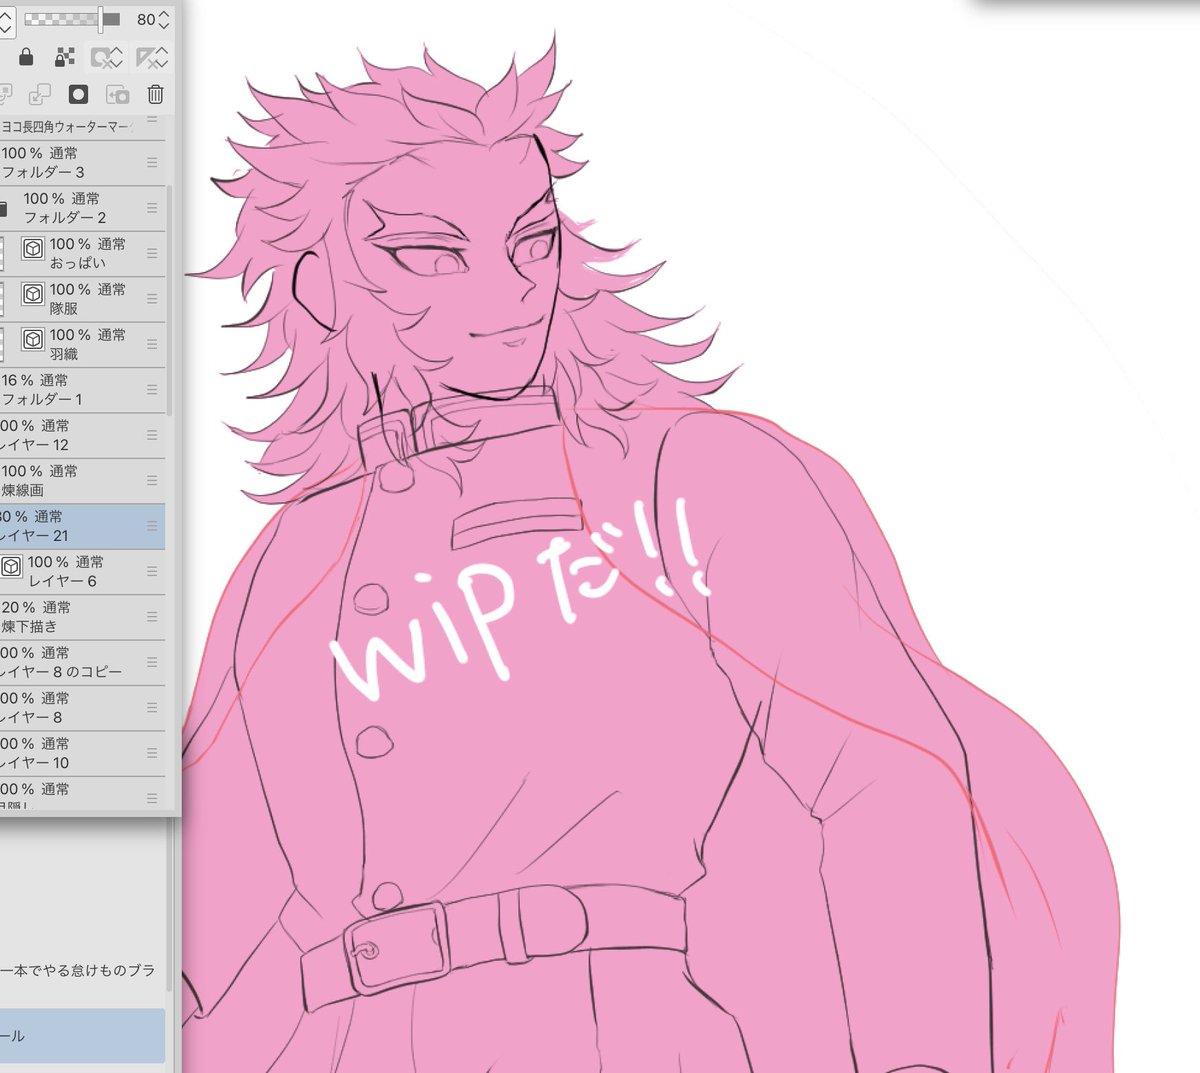Select the レイヤー 8 layer
Image resolution: width=1200 pixels, height=1073 pixels.
coord(82,708)
